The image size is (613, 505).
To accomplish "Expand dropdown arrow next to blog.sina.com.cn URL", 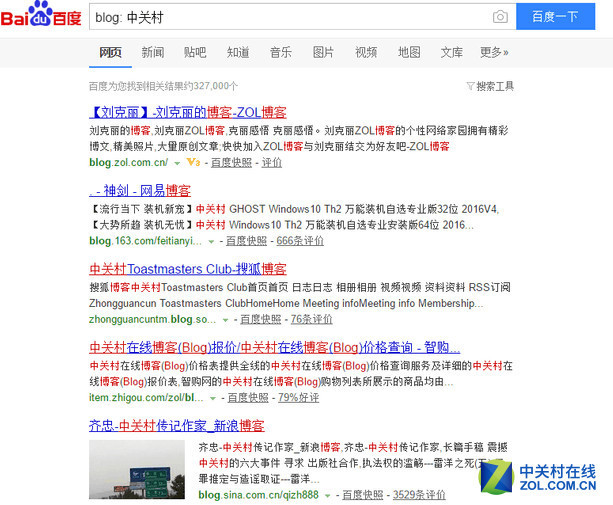I will 328,496.
